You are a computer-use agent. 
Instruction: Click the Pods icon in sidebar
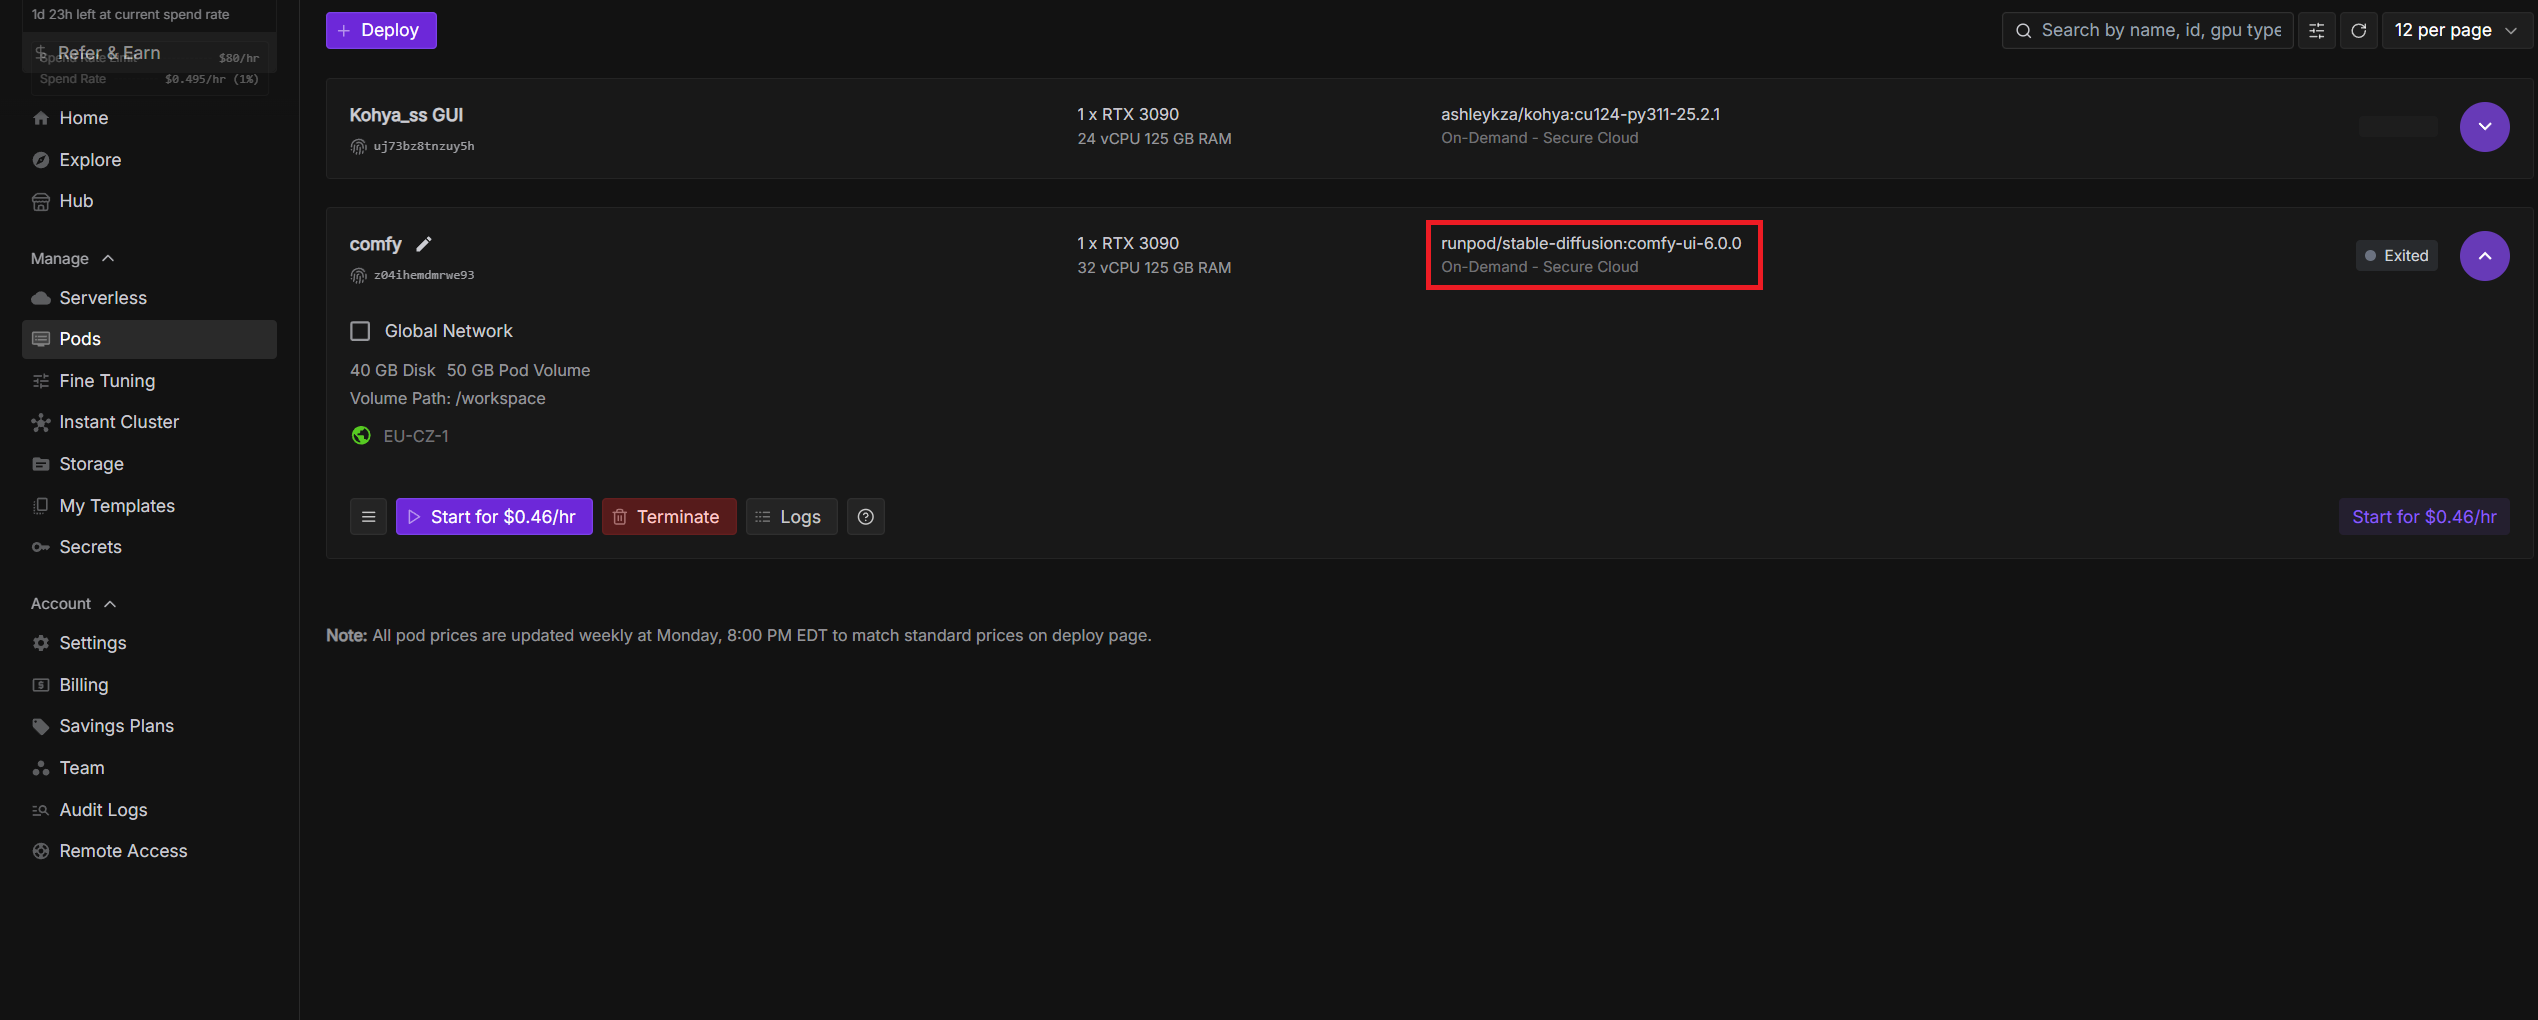coord(41,339)
